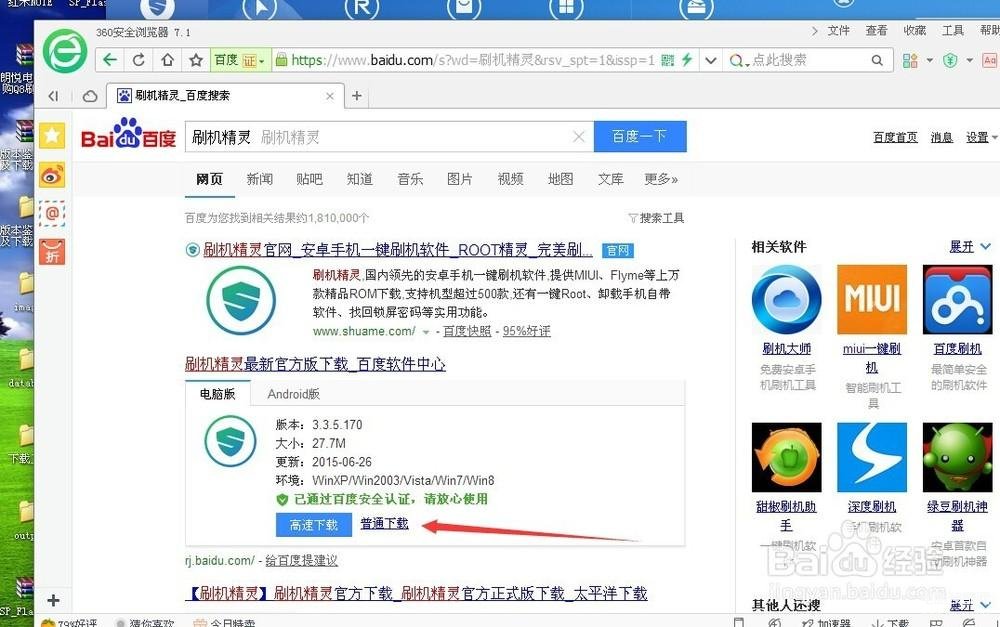
Task: Click the green shield currency icon
Action: coord(950,61)
